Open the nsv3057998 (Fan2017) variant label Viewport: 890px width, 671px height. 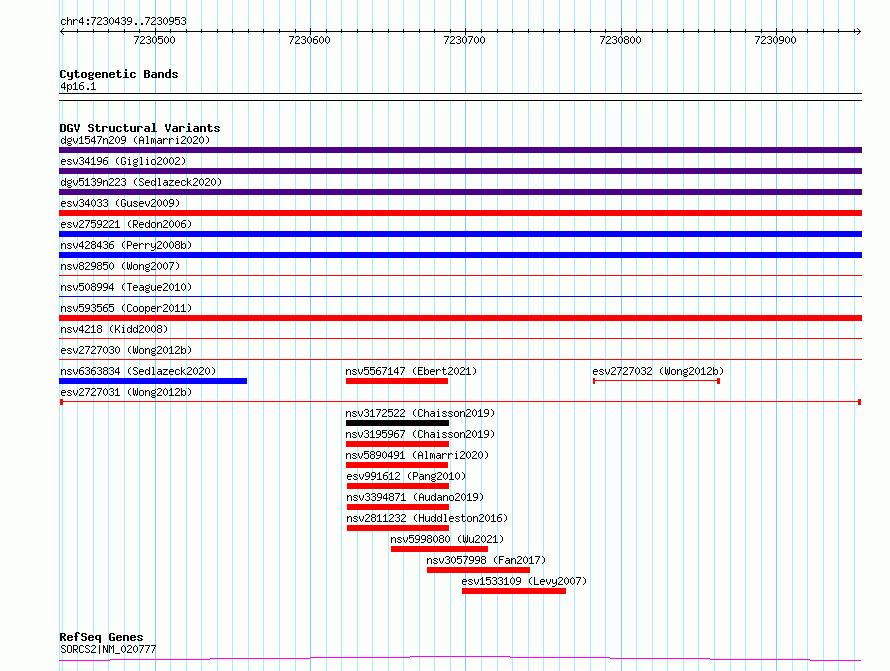(486, 560)
